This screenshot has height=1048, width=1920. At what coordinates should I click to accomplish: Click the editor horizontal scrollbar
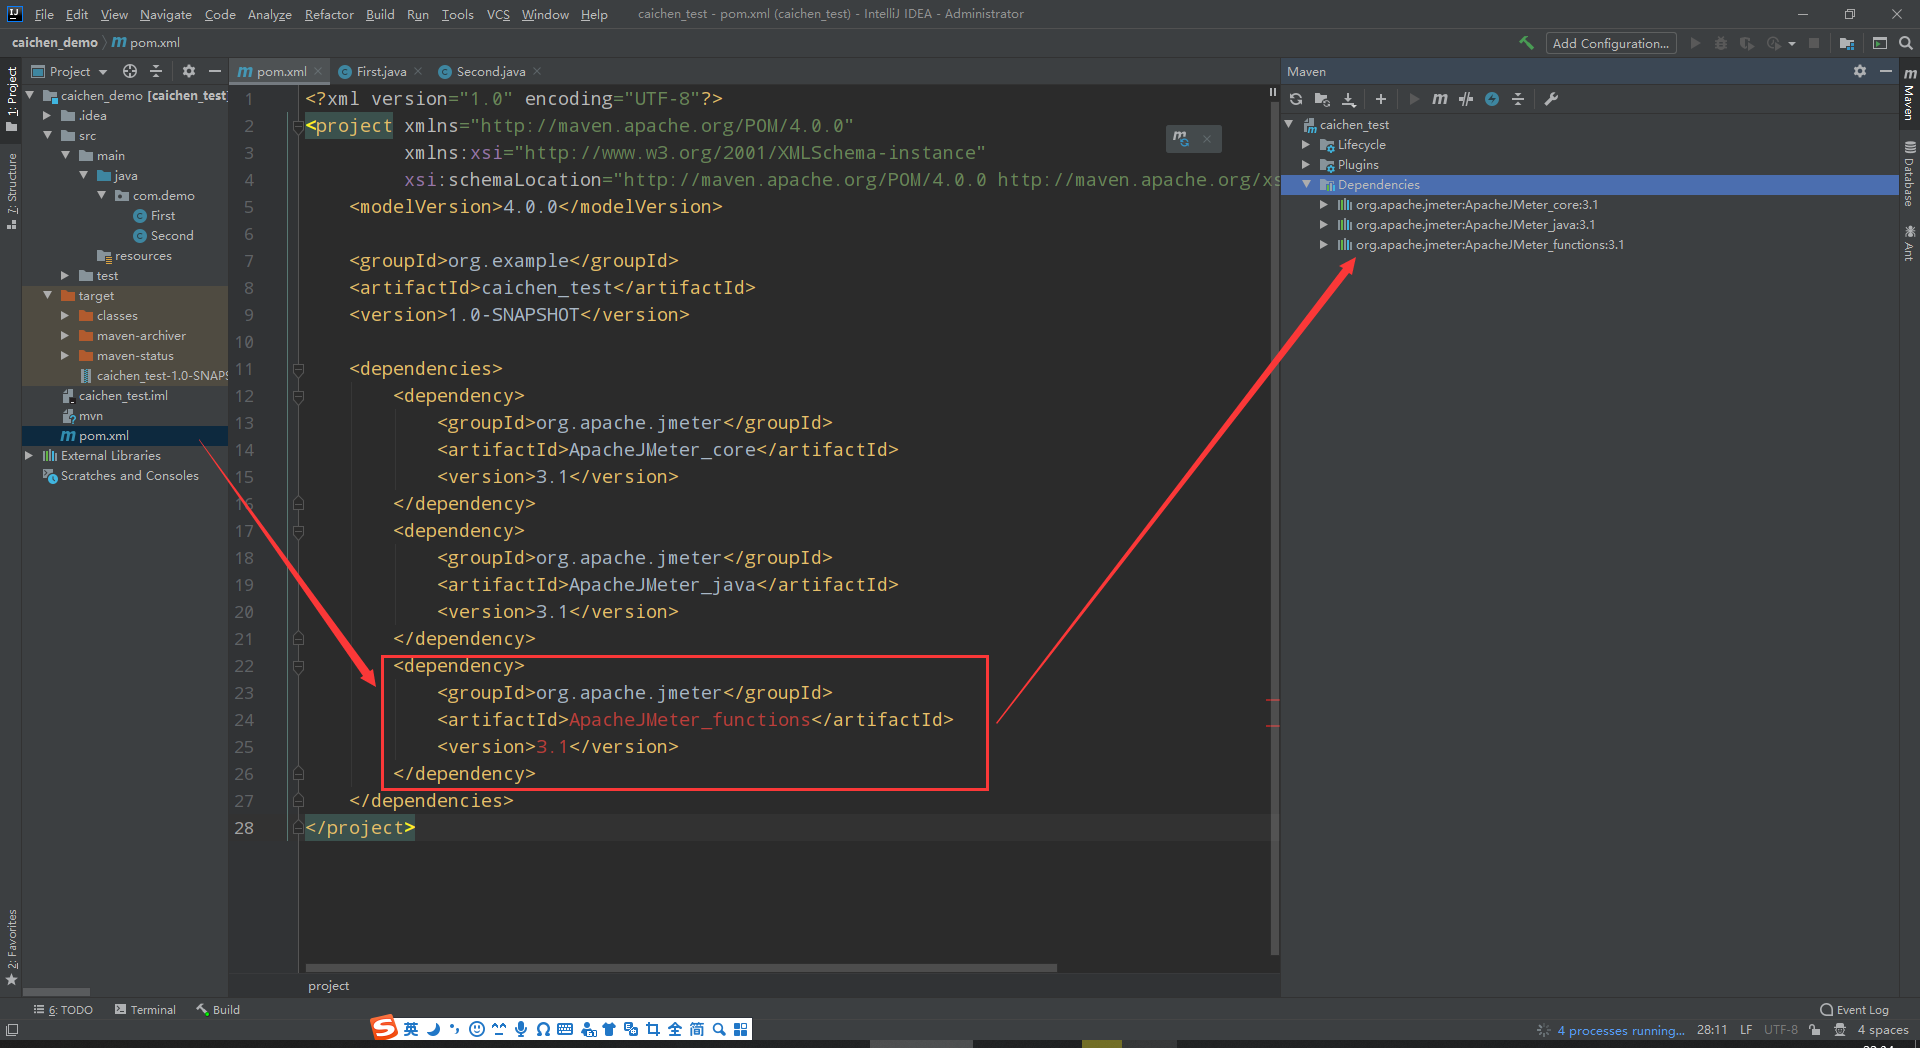[x=681, y=968]
